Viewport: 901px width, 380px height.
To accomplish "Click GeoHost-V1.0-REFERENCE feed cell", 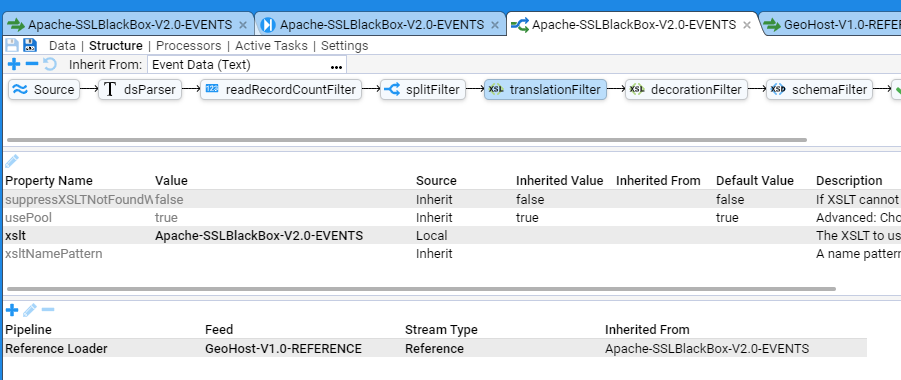I will 283,348.
